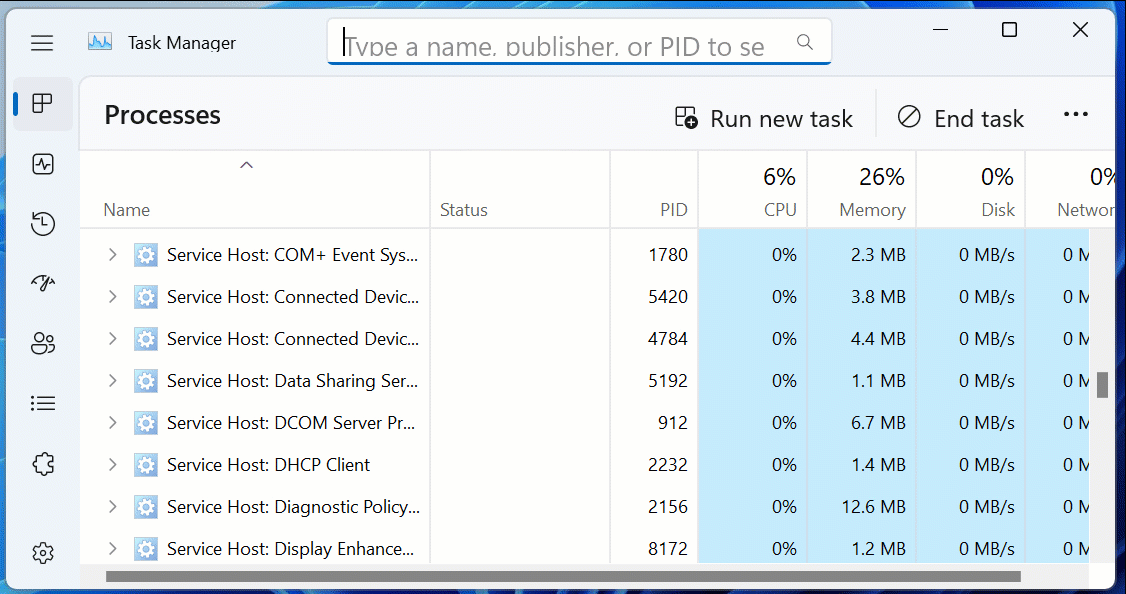The width and height of the screenshot is (1126, 594).
Task: Open Task Manager settings gear
Action: tap(42, 553)
